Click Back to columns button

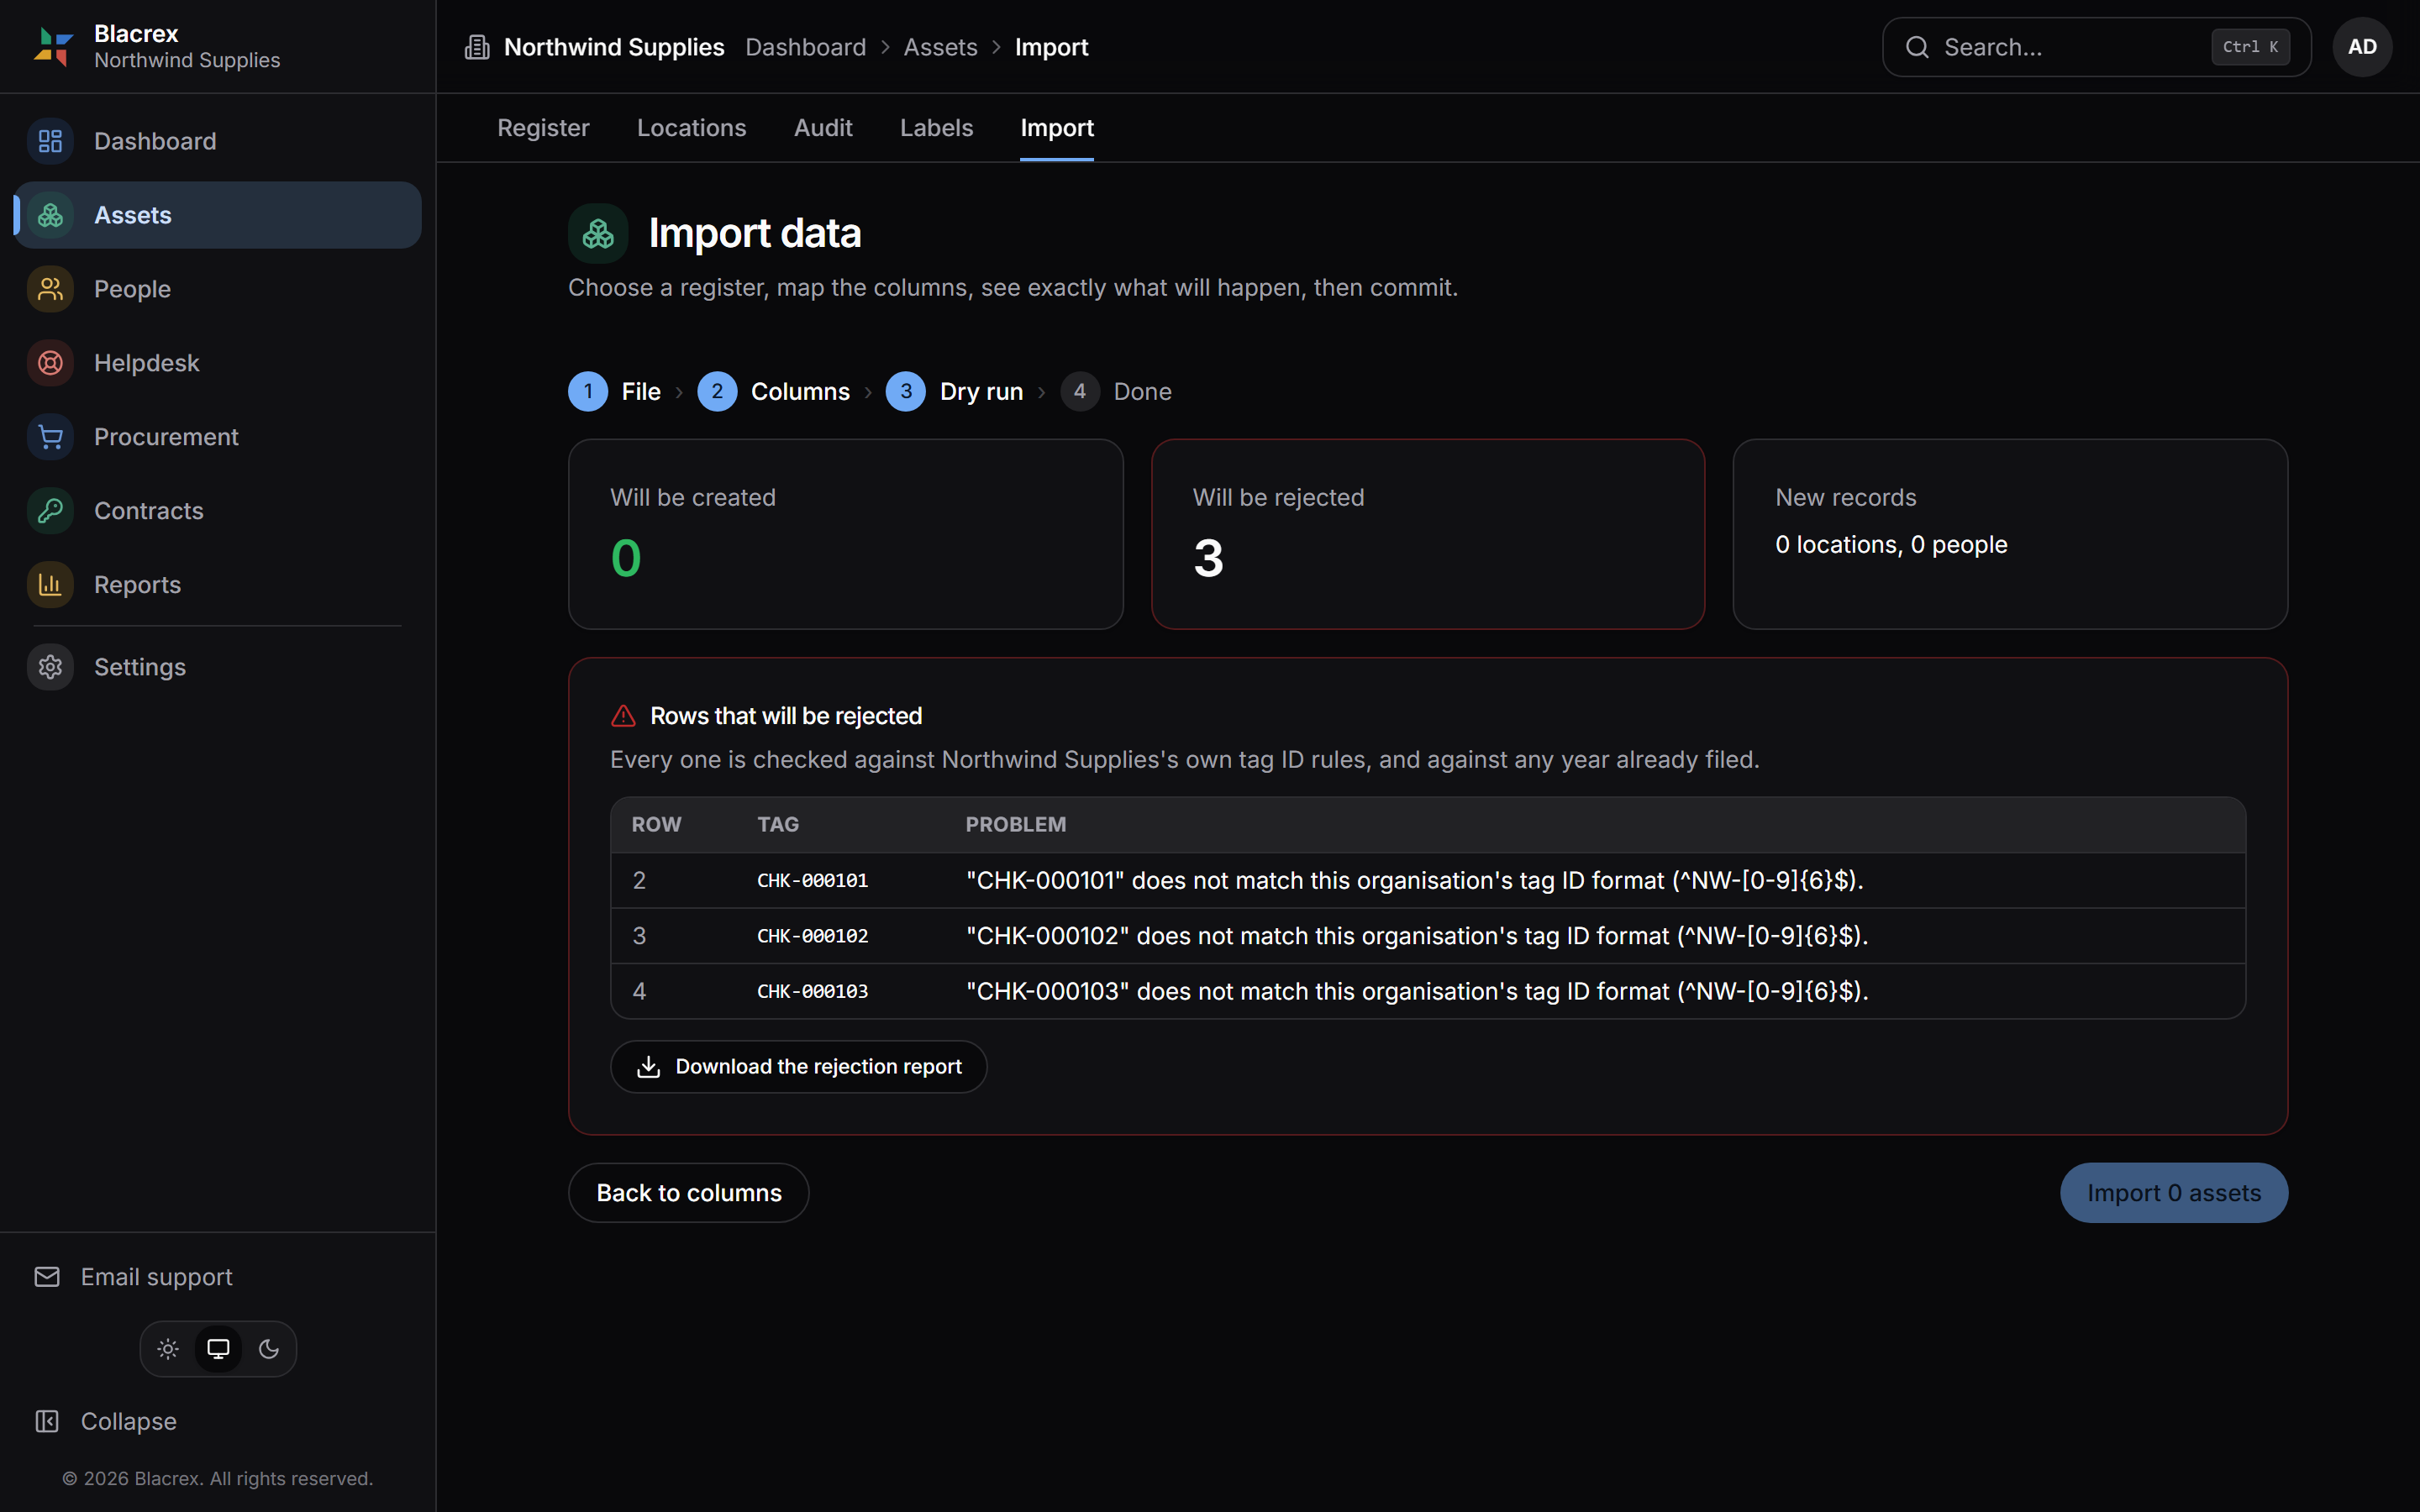688,1192
